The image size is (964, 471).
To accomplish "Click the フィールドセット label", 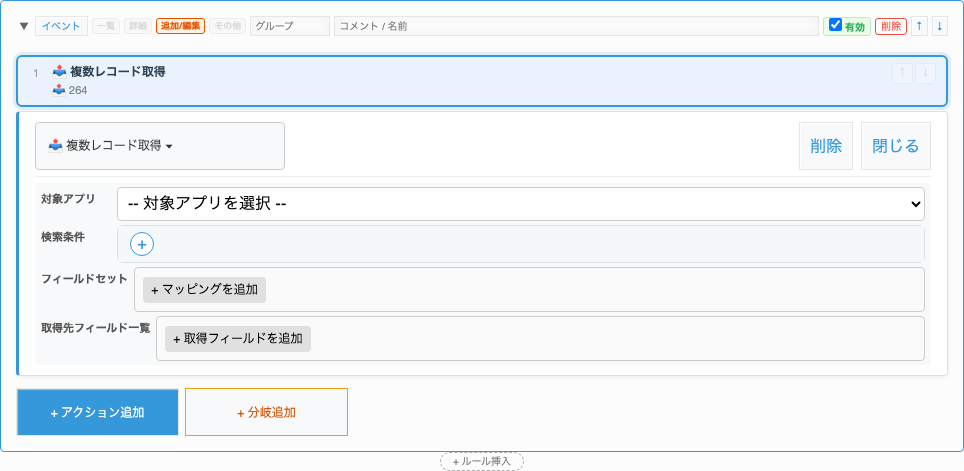I will click(84, 279).
